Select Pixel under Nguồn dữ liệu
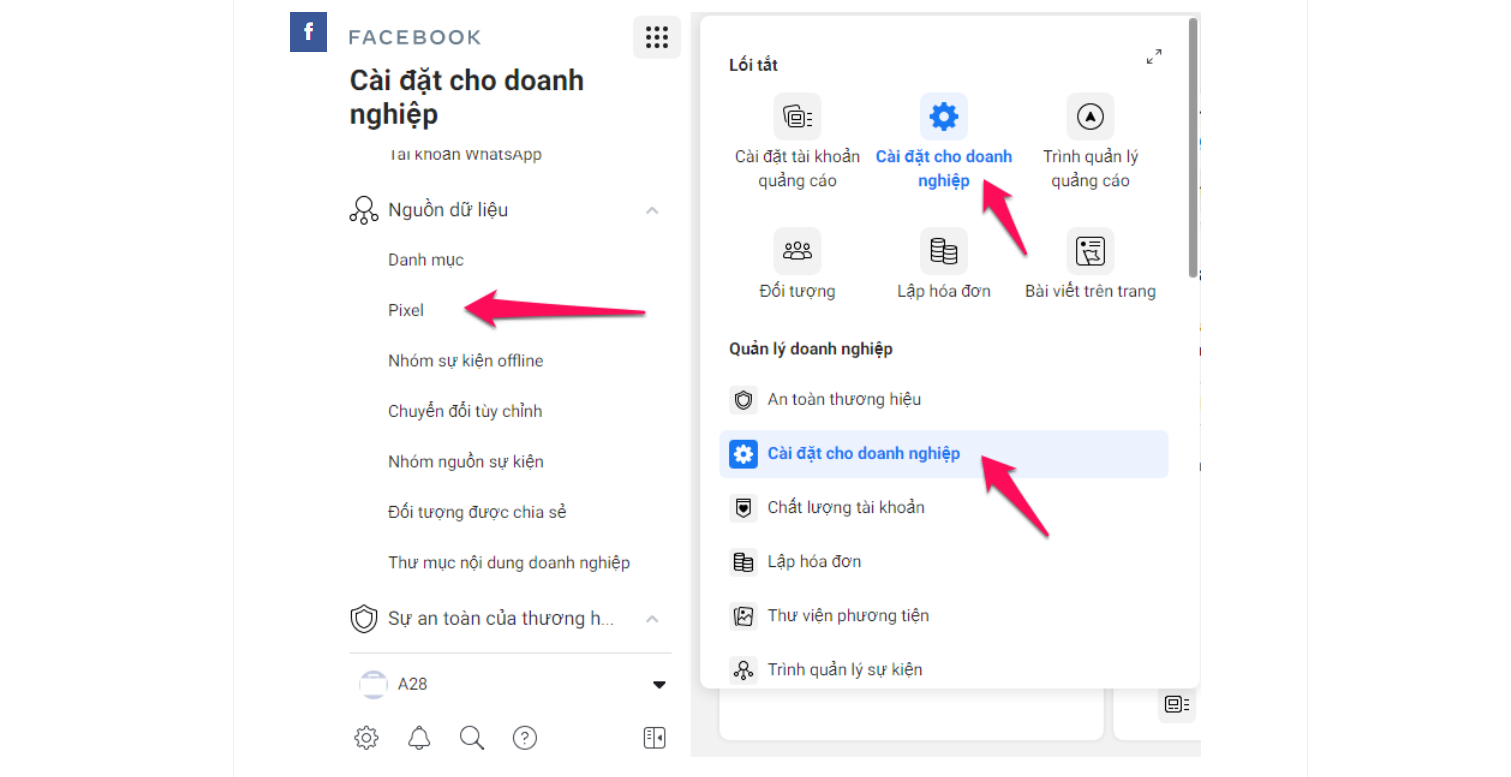The height and width of the screenshot is (777, 1511). click(406, 311)
